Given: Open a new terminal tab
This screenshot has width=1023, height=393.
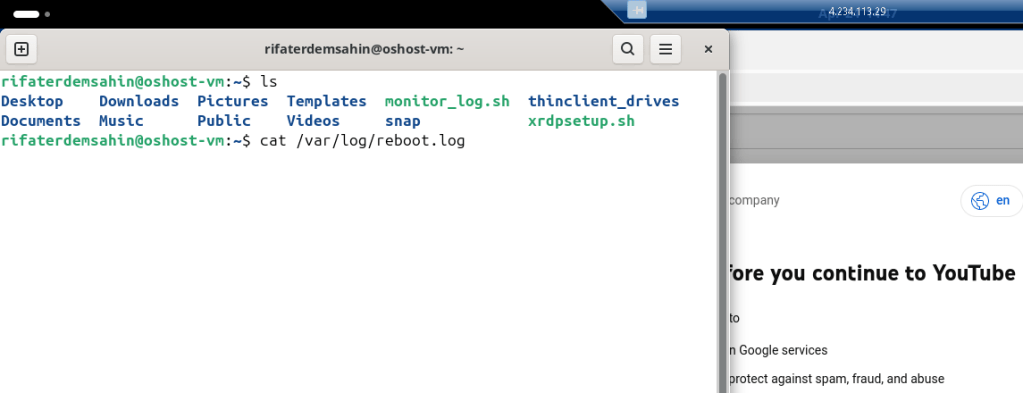Looking at the screenshot, I should coord(22,49).
